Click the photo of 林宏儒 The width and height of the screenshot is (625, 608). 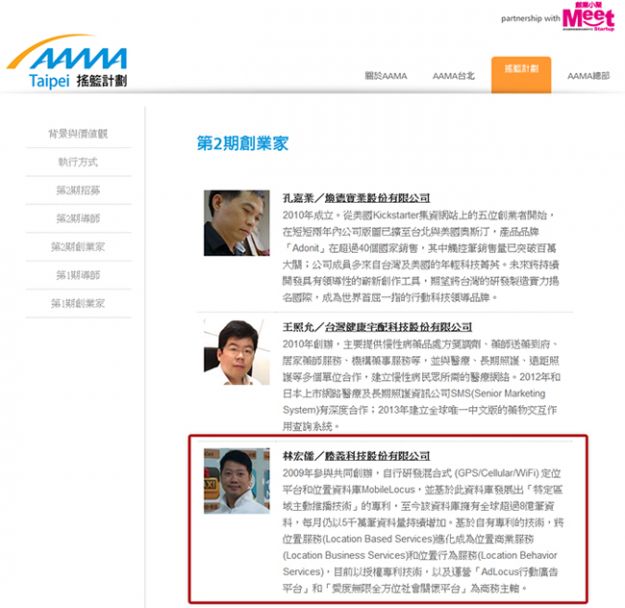(x=236, y=481)
